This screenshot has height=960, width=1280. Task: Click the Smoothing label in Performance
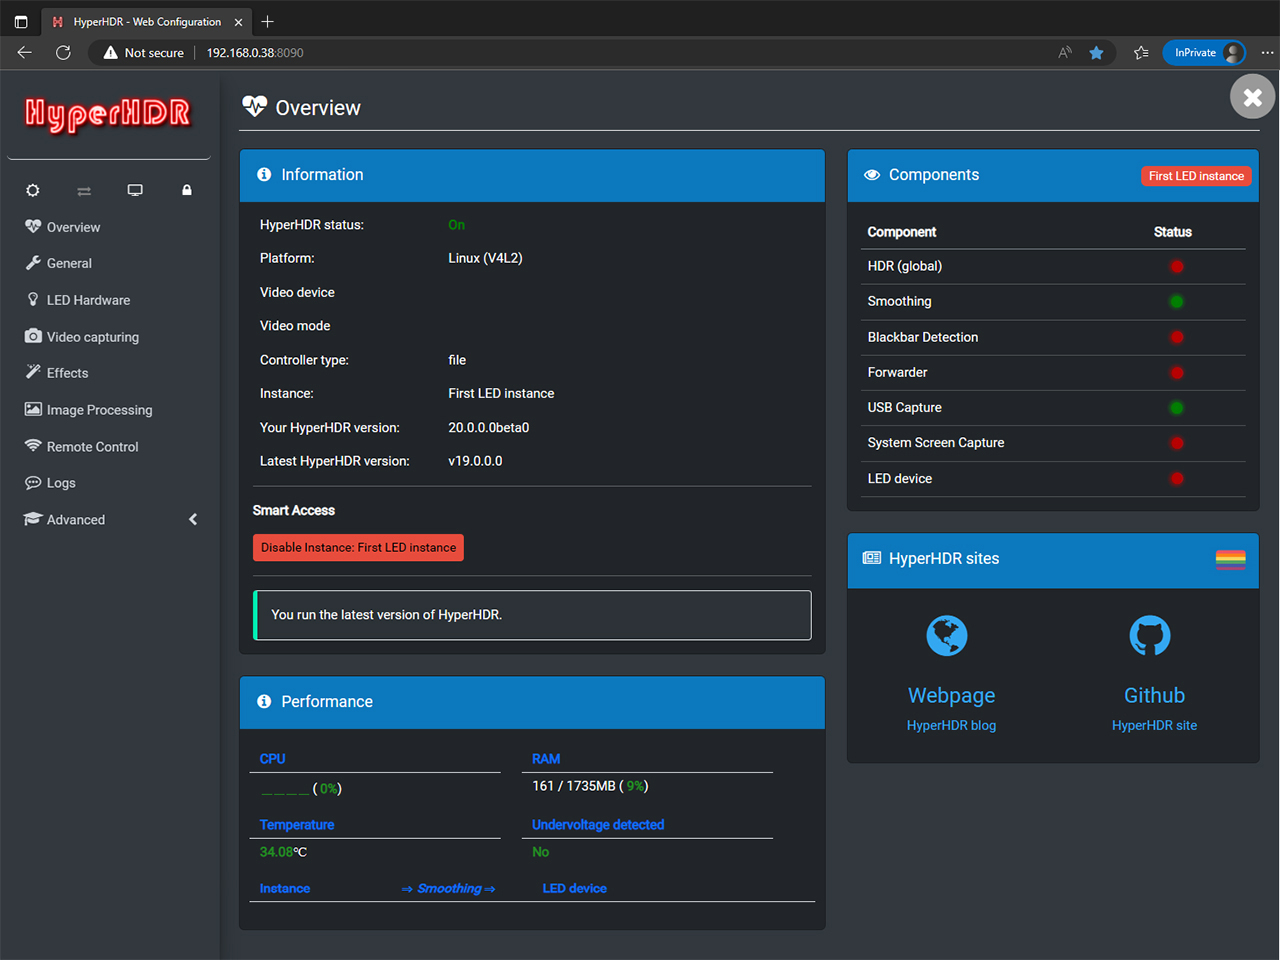449,888
